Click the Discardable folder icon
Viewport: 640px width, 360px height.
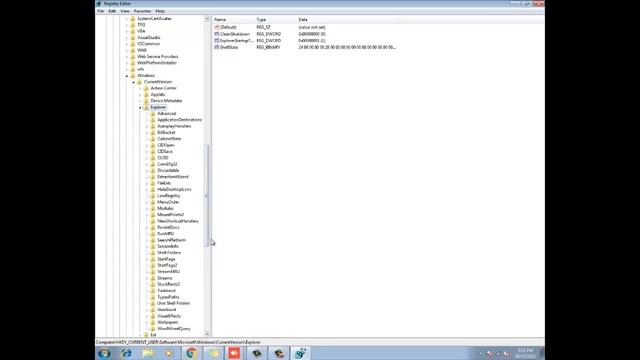tap(153, 171)
